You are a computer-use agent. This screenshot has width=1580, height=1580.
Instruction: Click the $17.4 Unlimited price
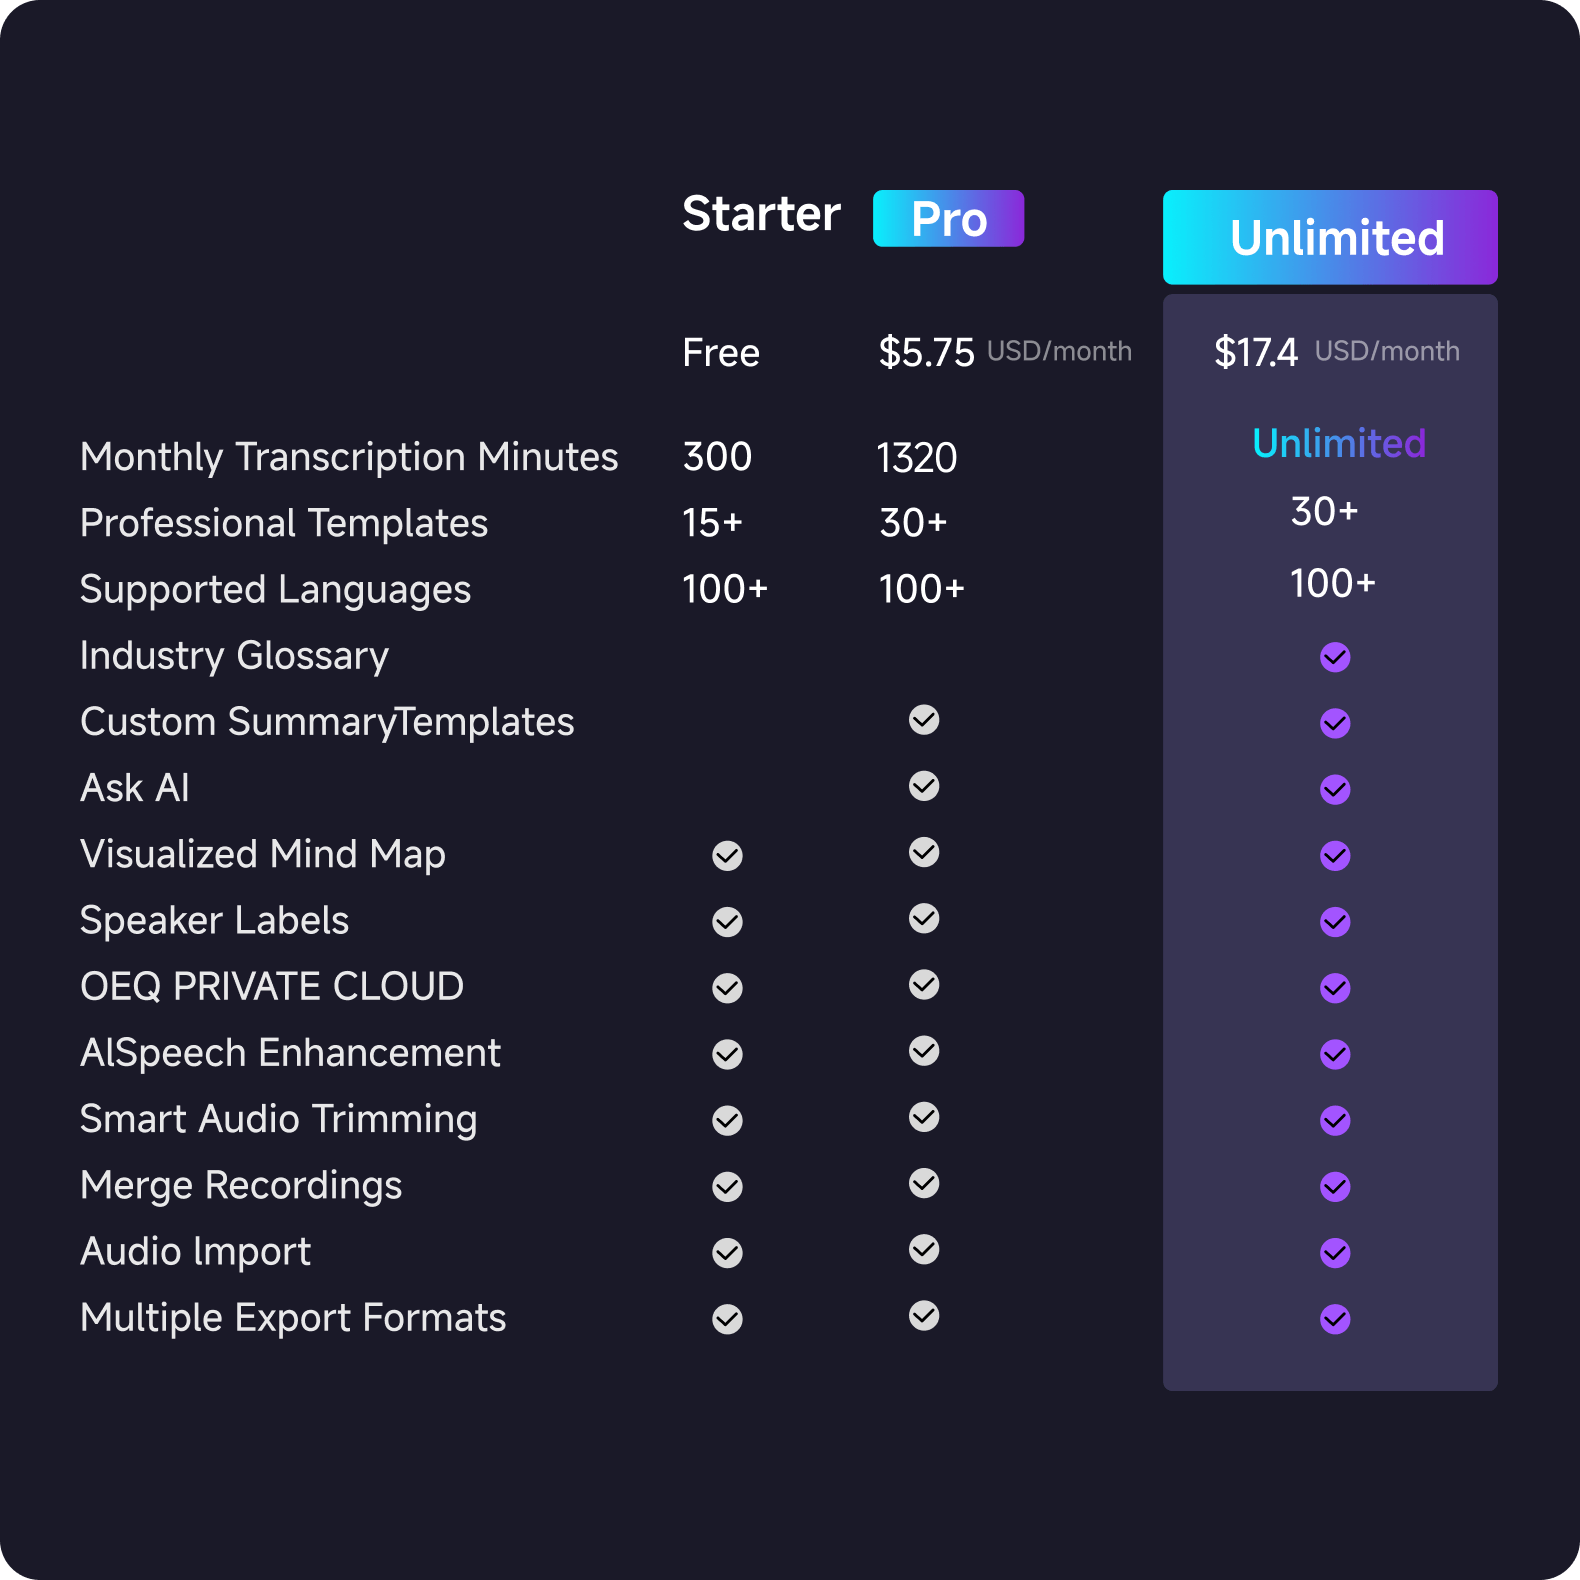pos(1256,352)
